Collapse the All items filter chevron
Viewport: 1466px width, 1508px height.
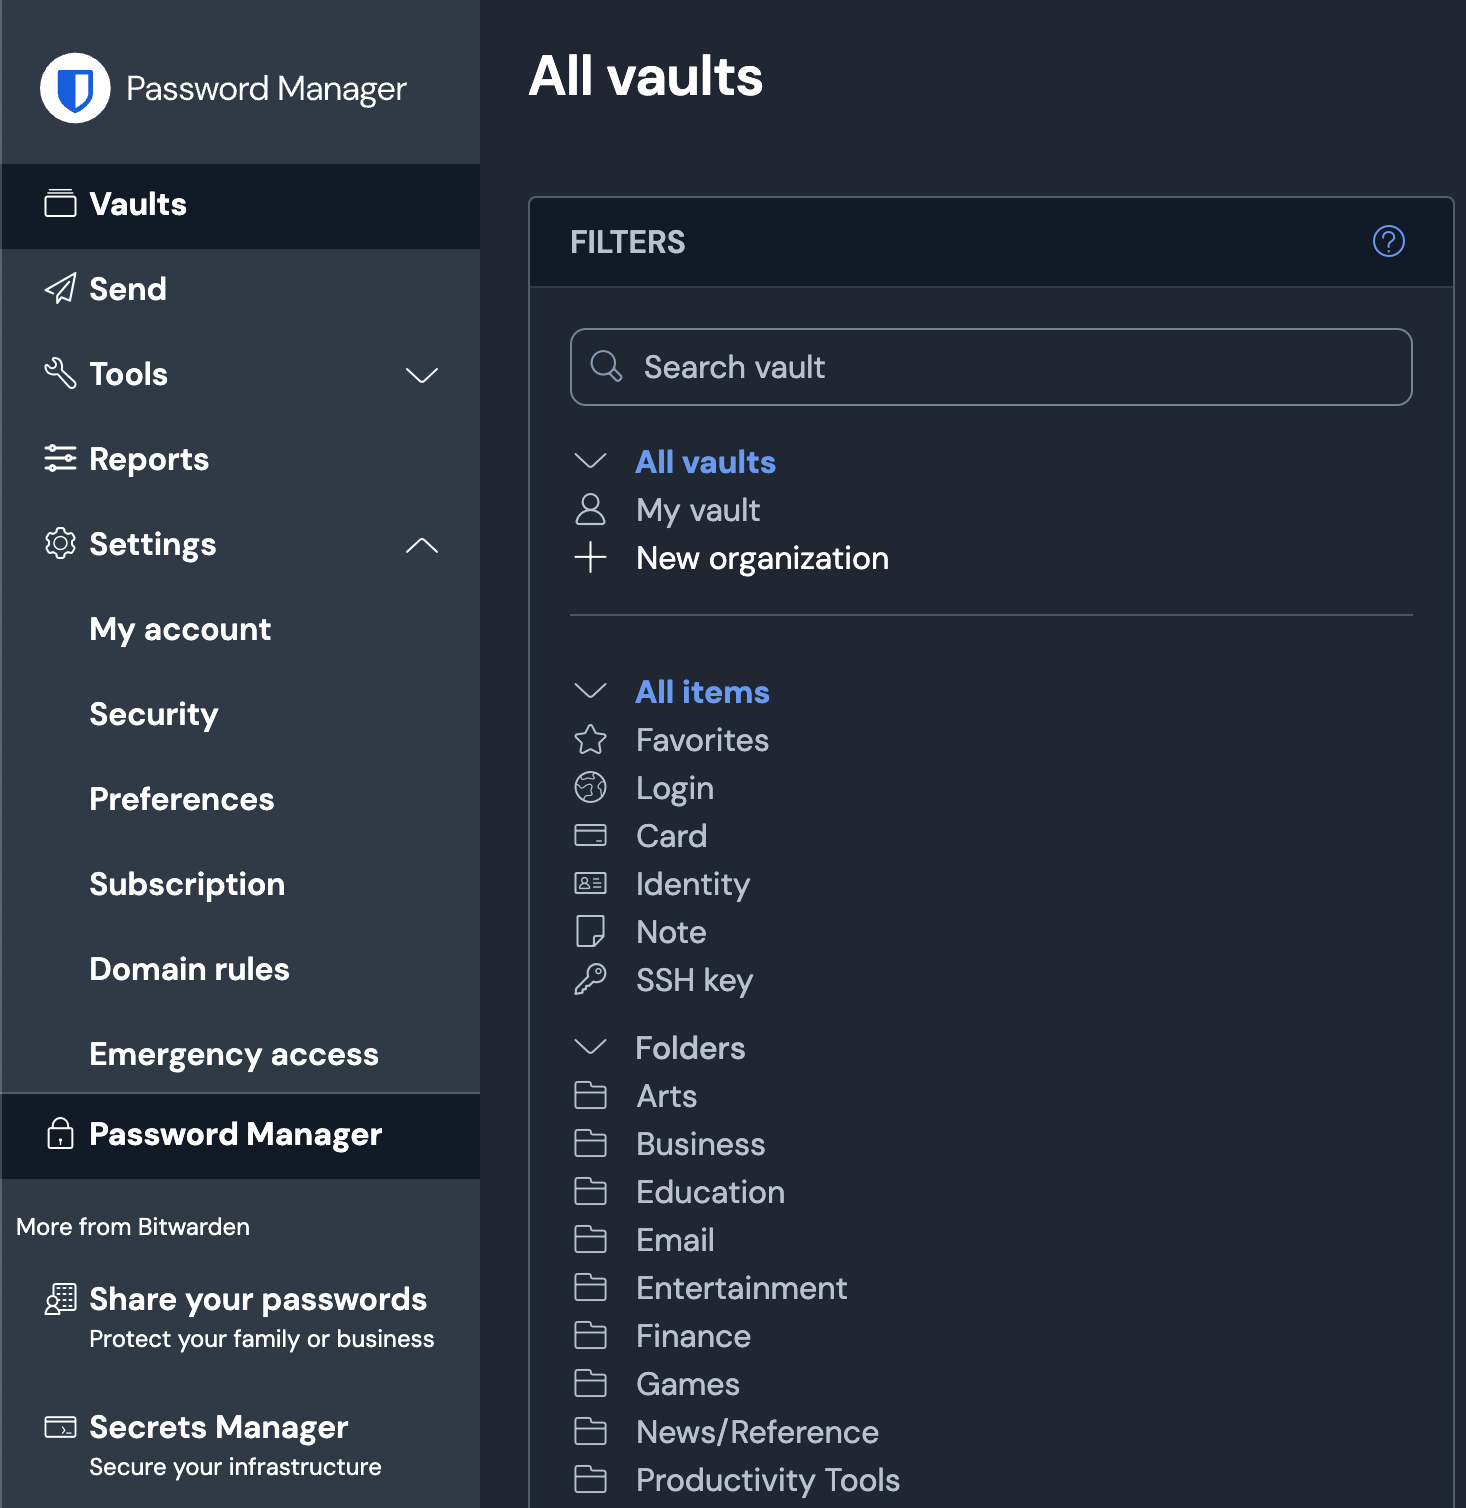pyautogui.click(x=590, y=691)
